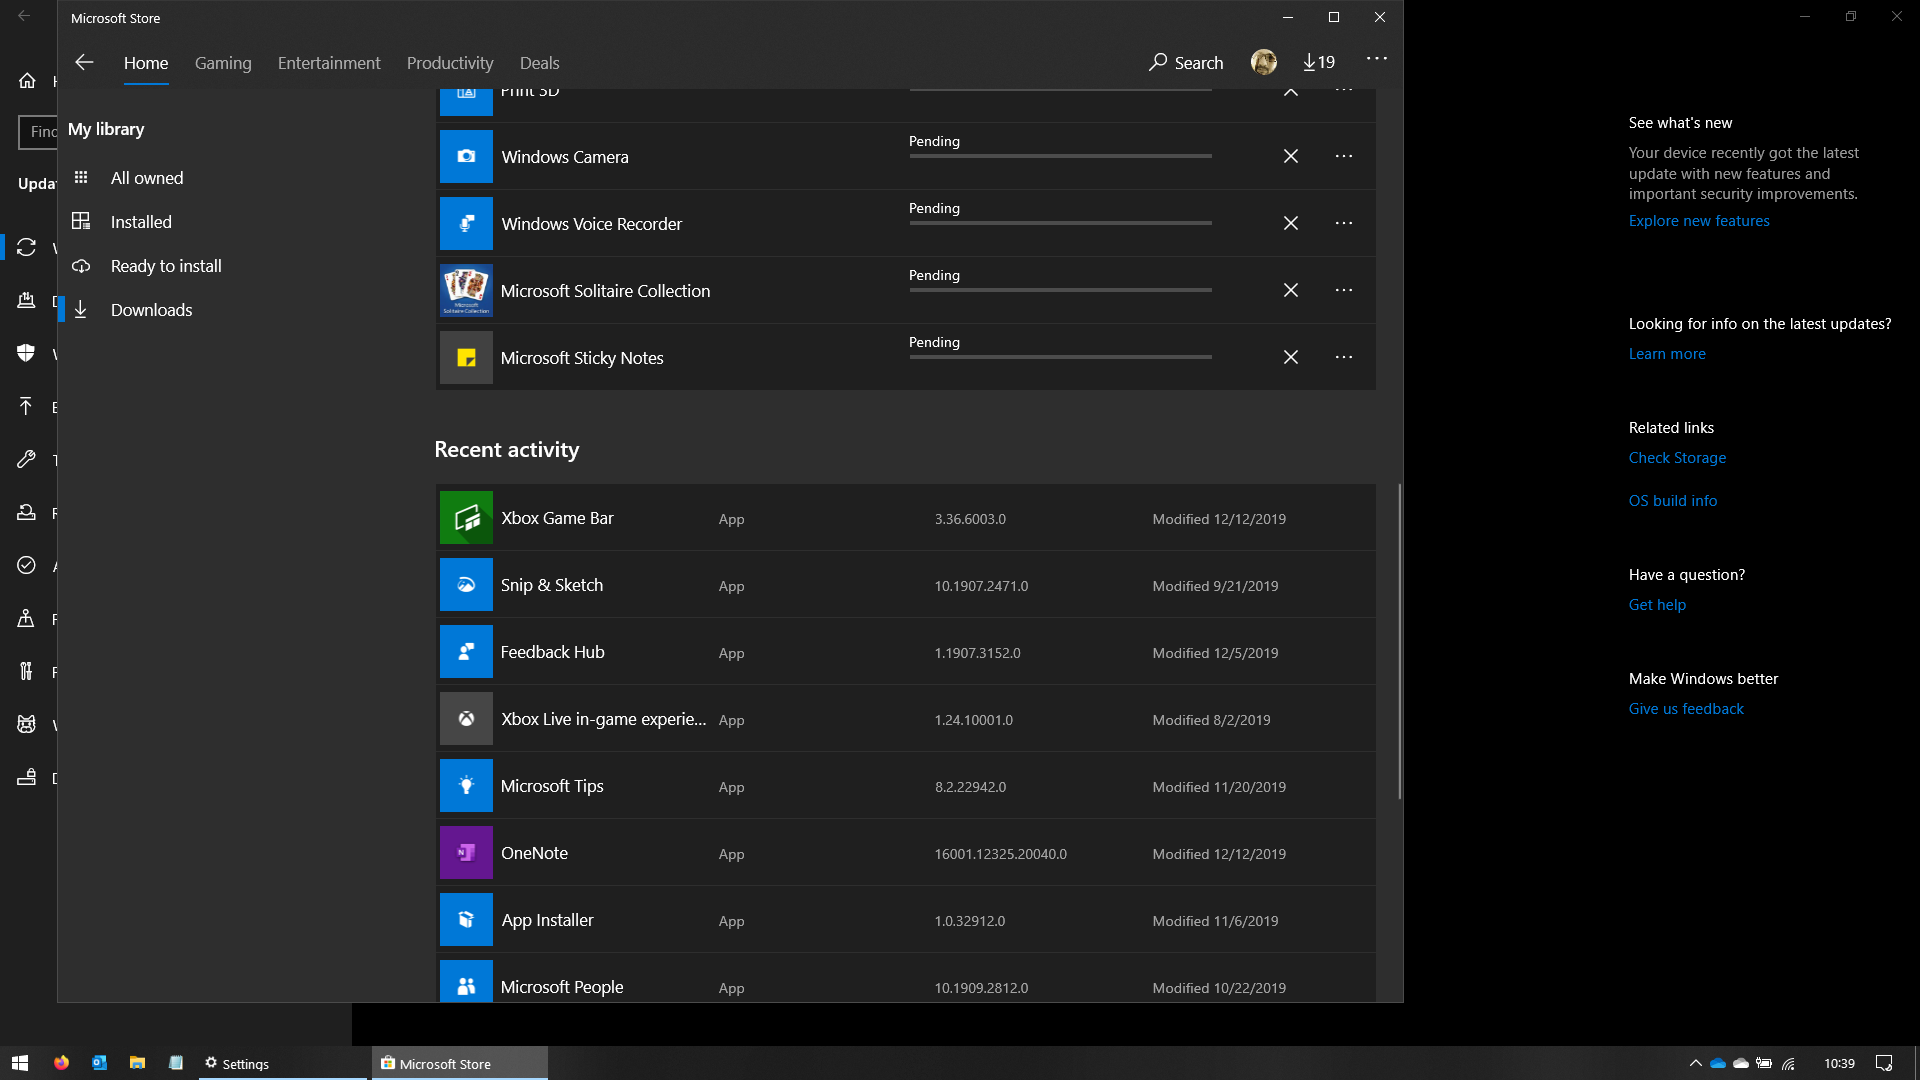Select All owned in My library
This screenshot has width=1920, height=1080.
click(x=147, y=178)
